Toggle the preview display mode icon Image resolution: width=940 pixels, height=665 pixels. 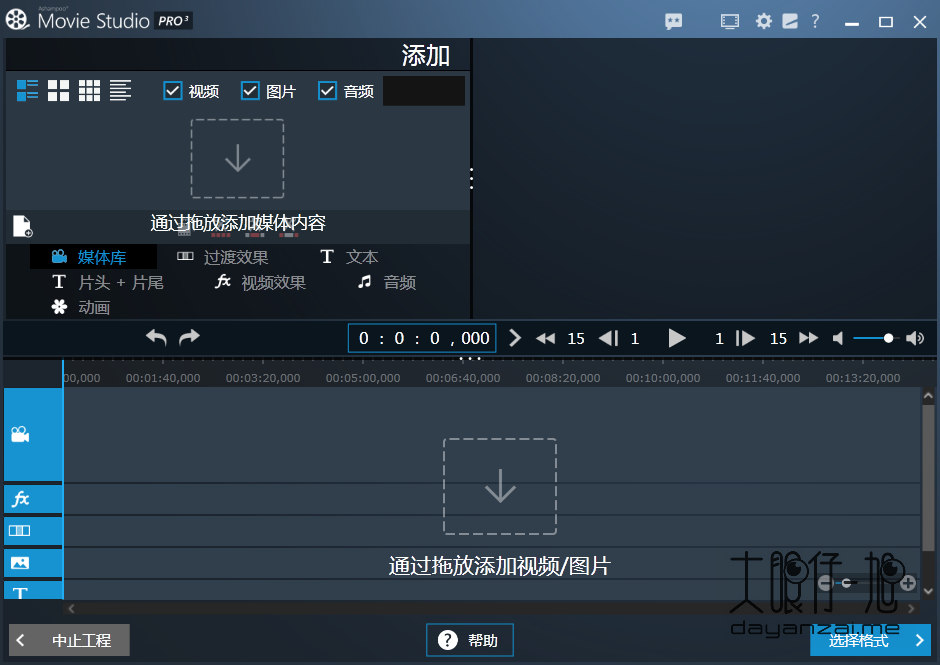pos(730,22)
